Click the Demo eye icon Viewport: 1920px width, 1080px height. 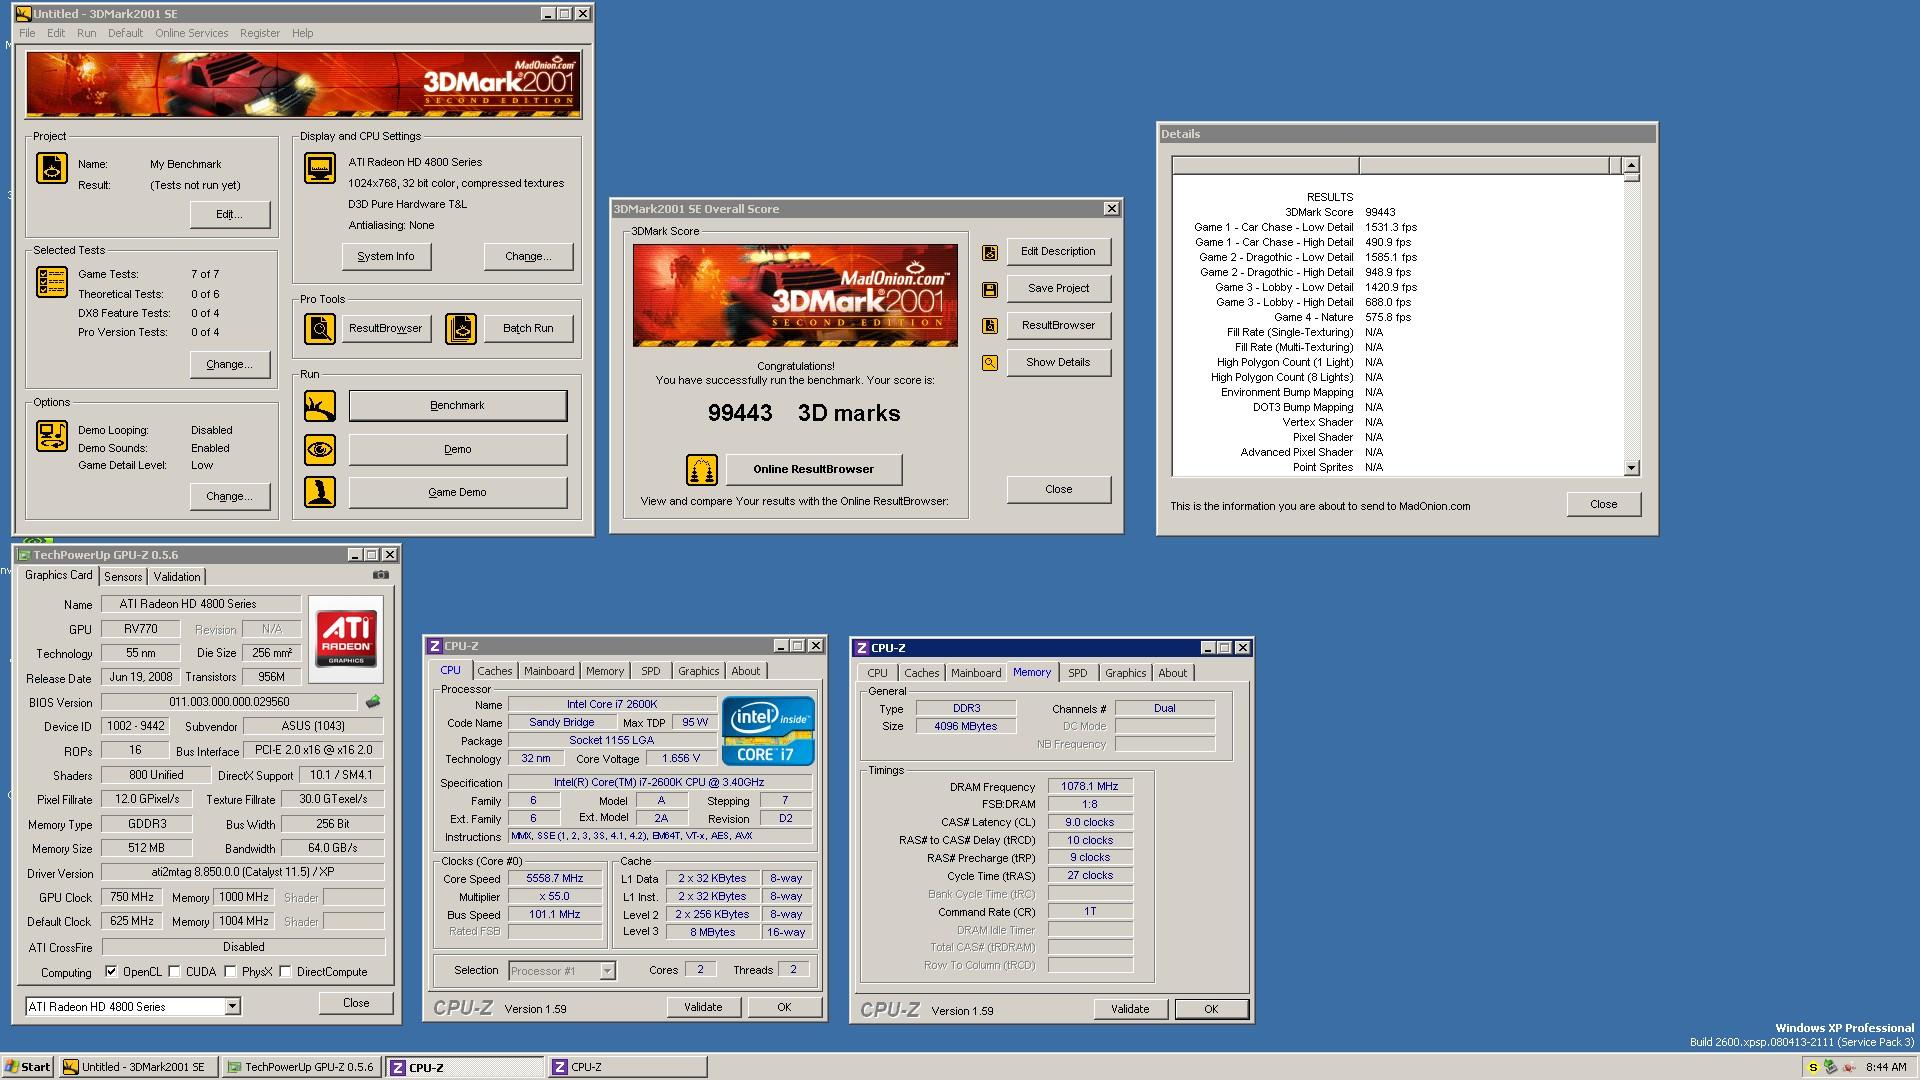pyautogui.click(x=320, y=449)
